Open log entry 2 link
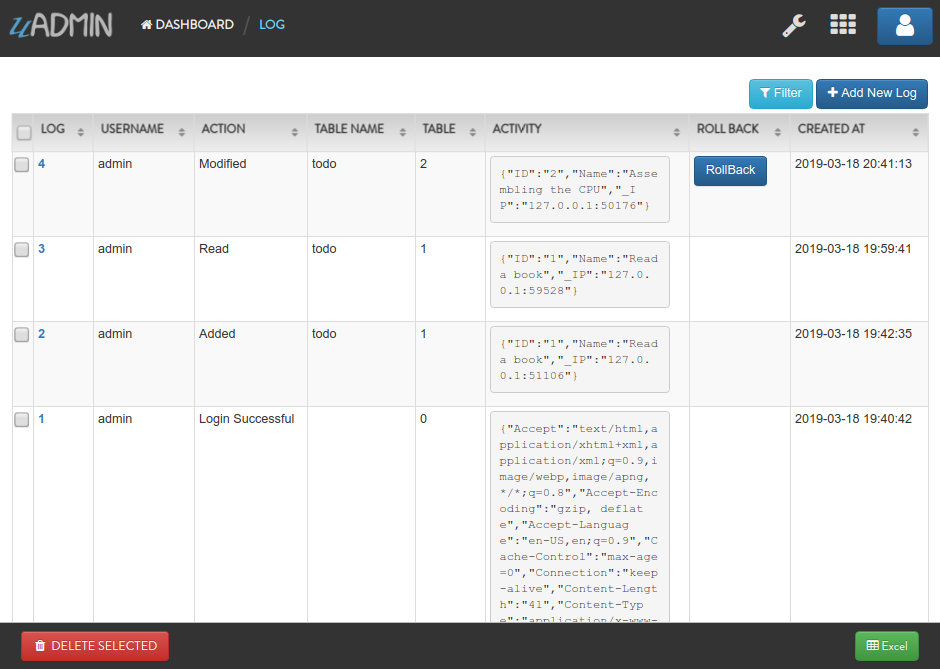940x669 pixels. pyautogui.click(x=41, y=334)
